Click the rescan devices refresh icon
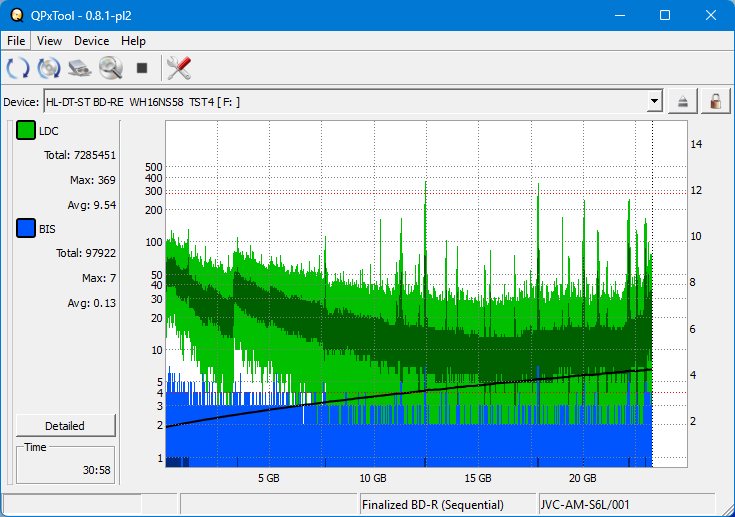 (18, 68)
